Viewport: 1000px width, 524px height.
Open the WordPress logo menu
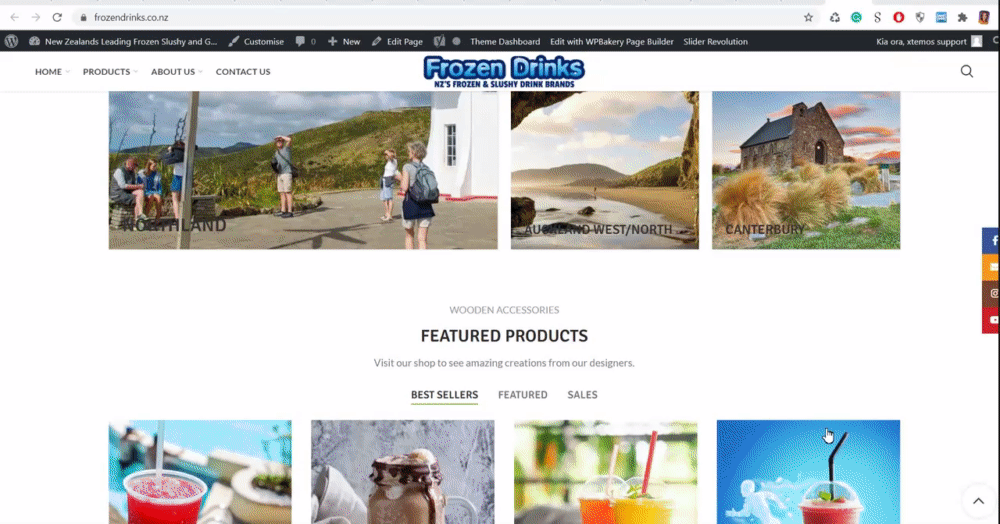[x=11, y=41]
